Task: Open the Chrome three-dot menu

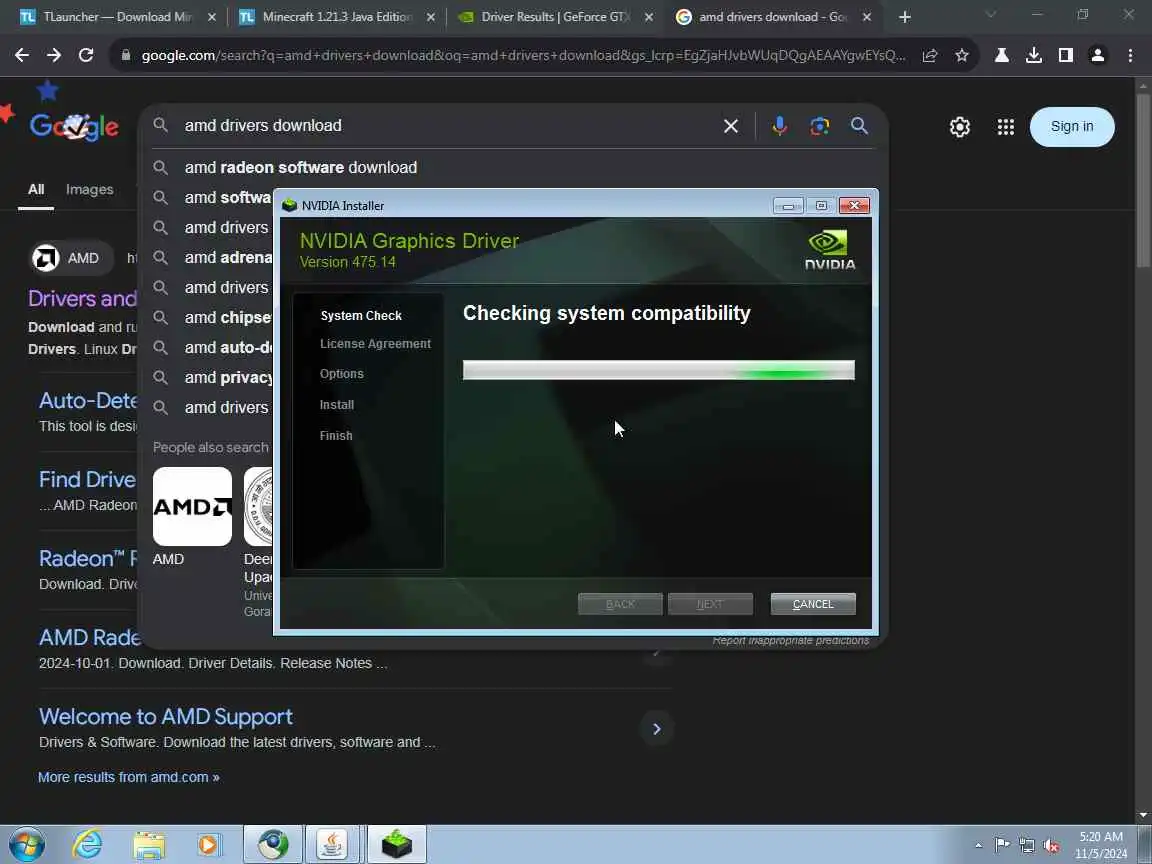Action: (1130, 55)
